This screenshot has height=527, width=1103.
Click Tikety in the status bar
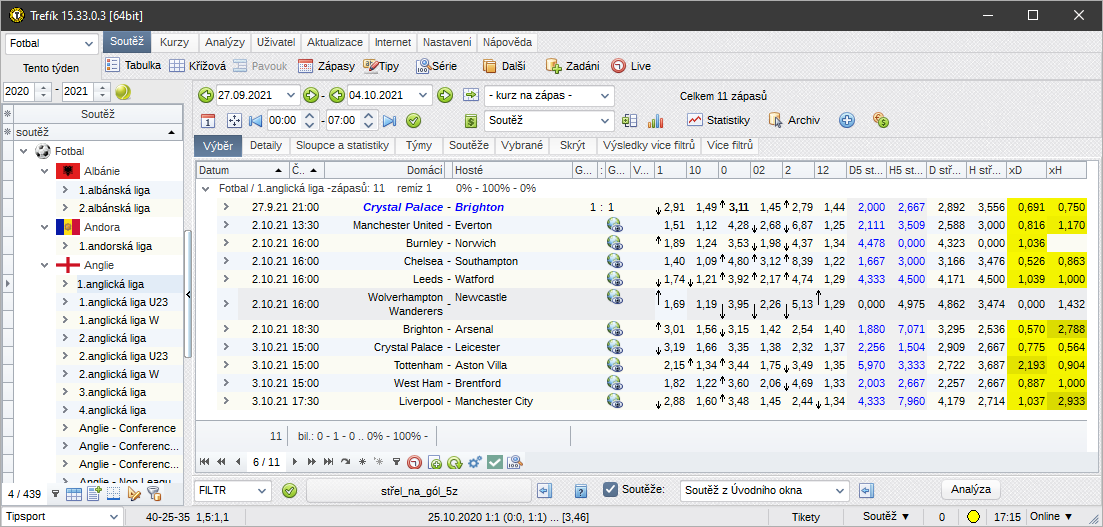(805, 516)
